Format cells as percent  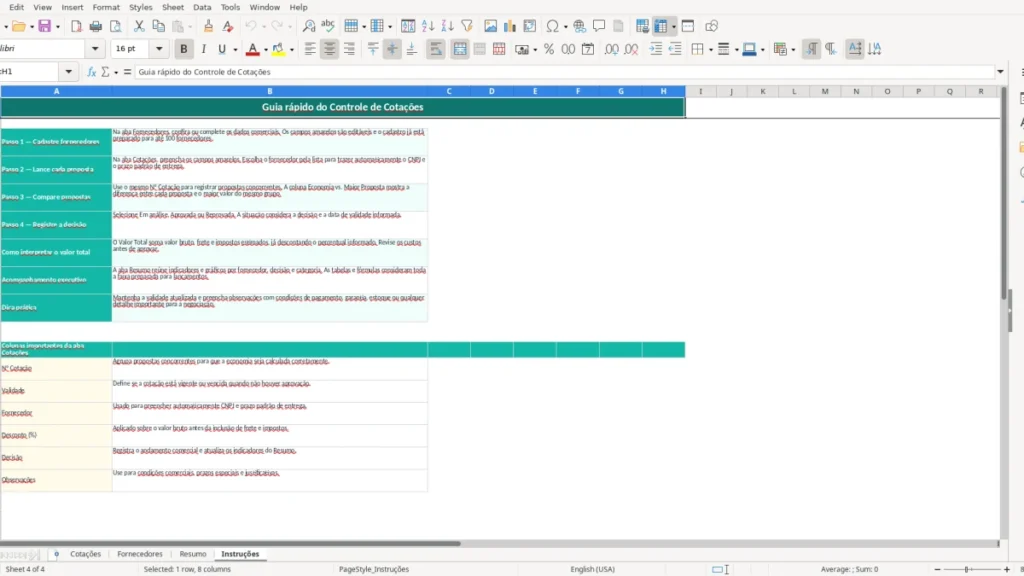(549, 49)
